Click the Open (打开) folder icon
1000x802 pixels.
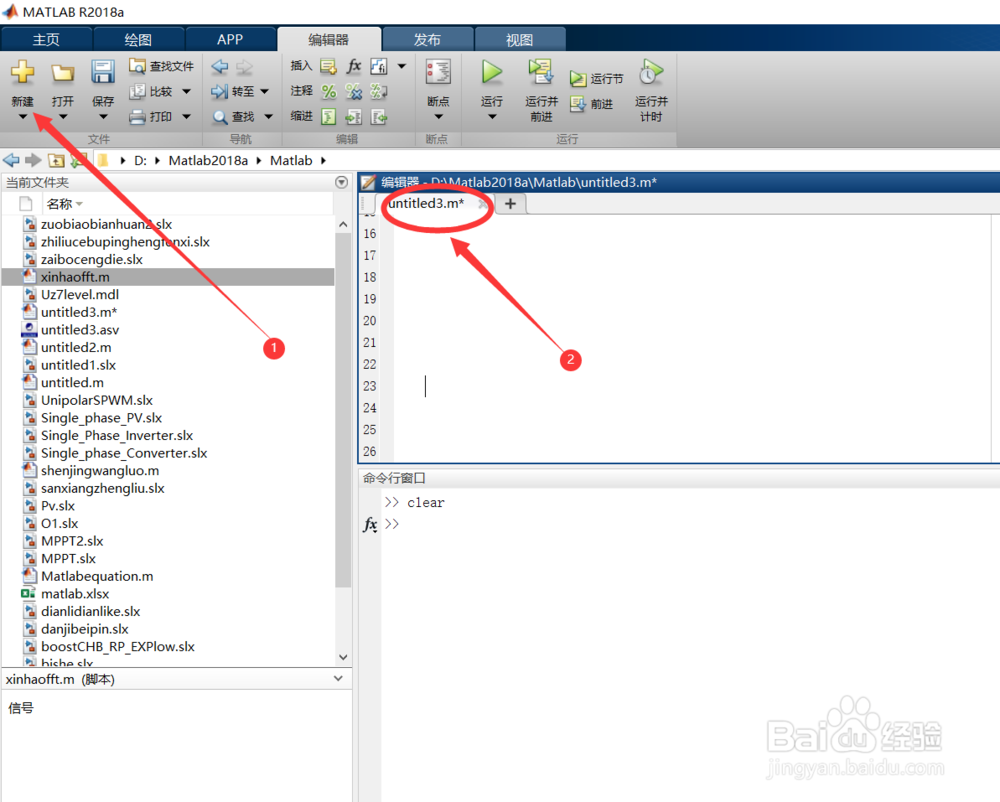(62, 73)
